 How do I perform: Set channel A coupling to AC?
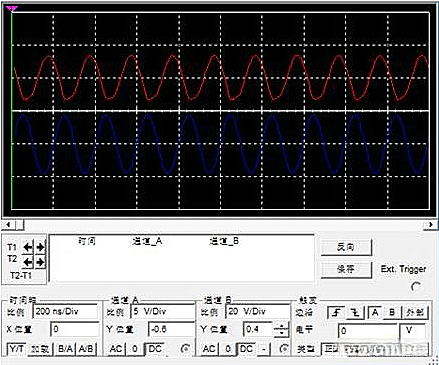coord(116,349)
